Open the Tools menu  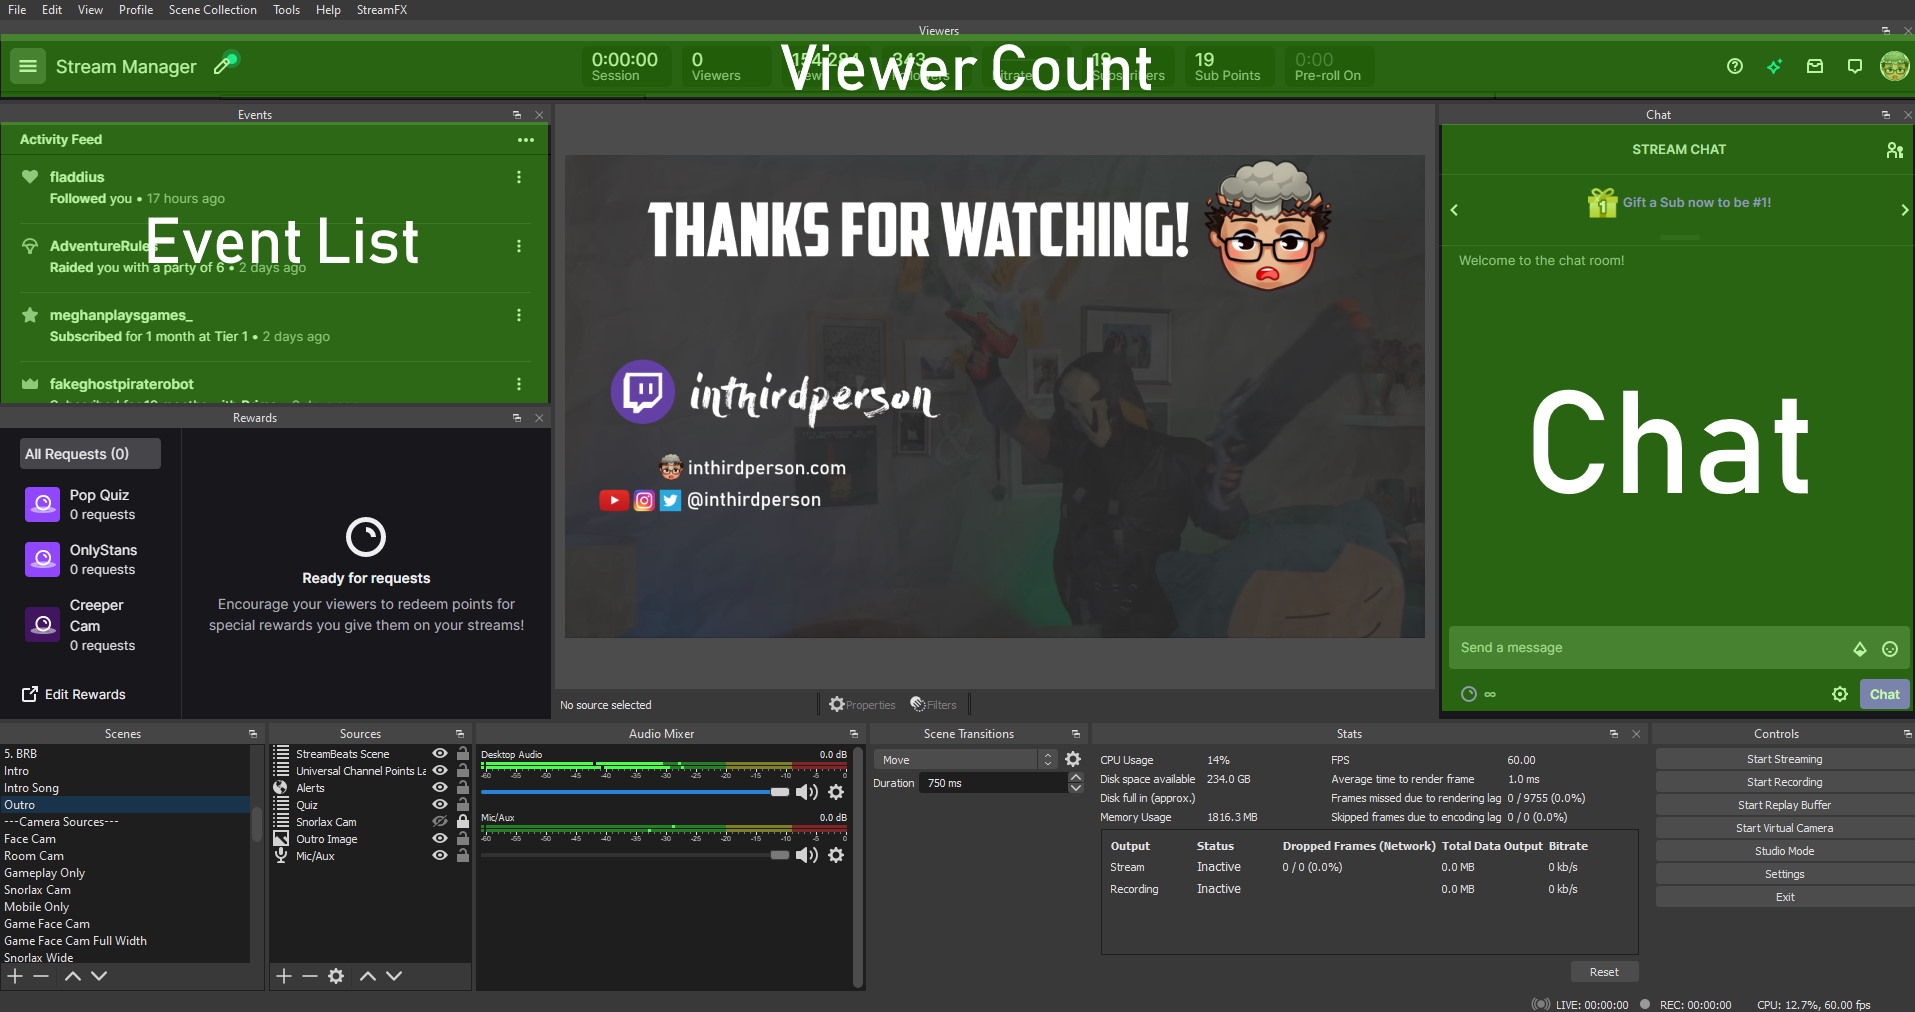(x=286, y=10)
